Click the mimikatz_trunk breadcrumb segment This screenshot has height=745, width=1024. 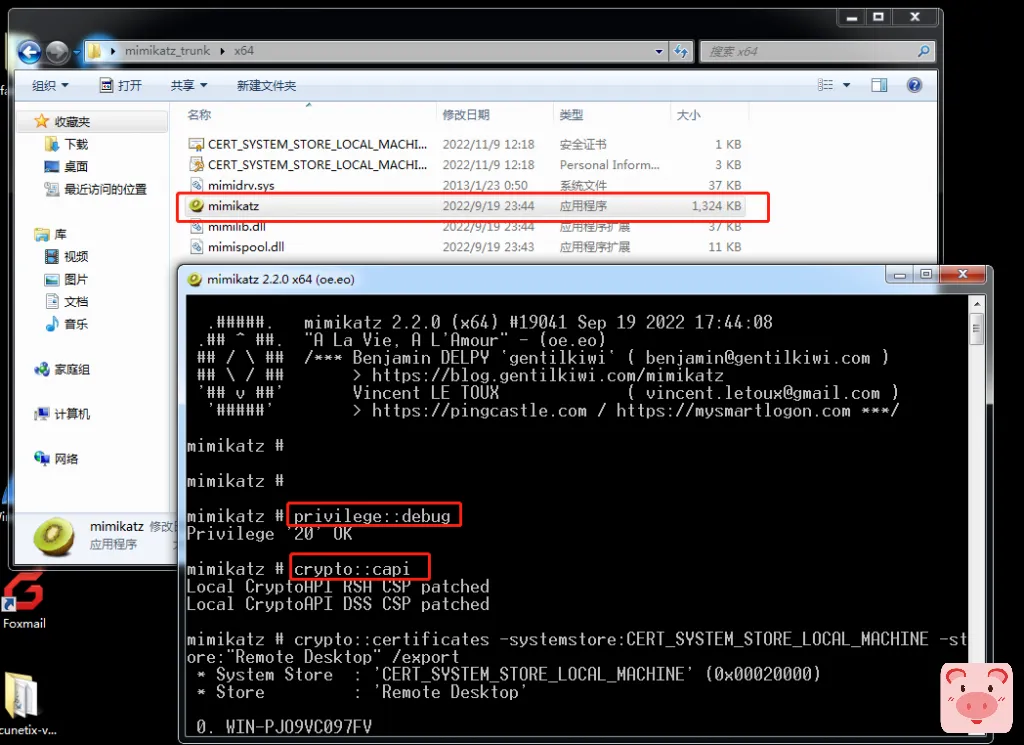(x=167, y=51)
